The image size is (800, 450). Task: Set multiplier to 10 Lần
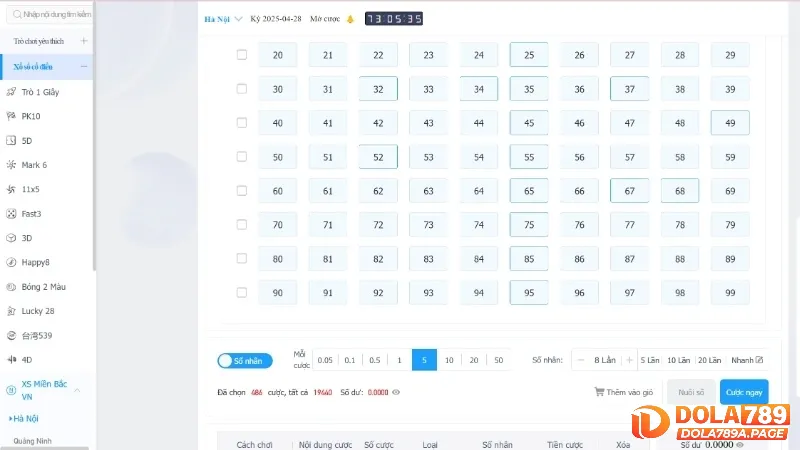click(x=679, y=360)
